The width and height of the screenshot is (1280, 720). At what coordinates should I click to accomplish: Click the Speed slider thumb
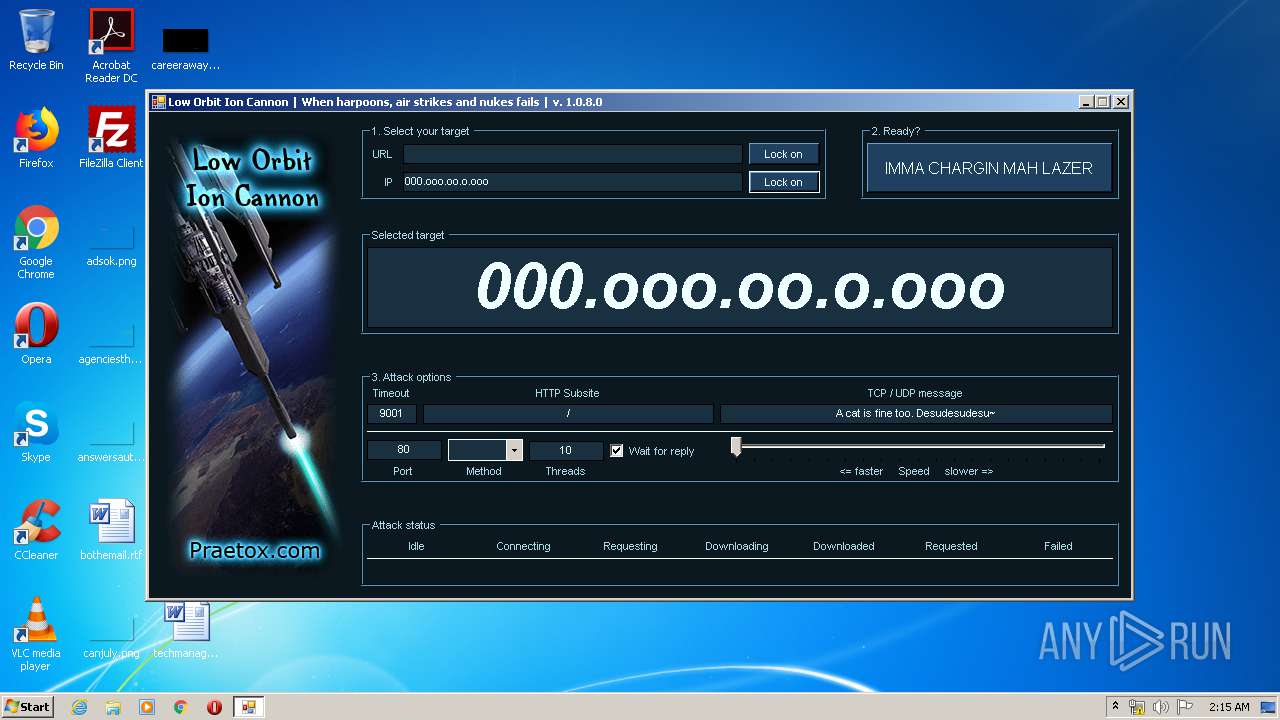point(736,447)
